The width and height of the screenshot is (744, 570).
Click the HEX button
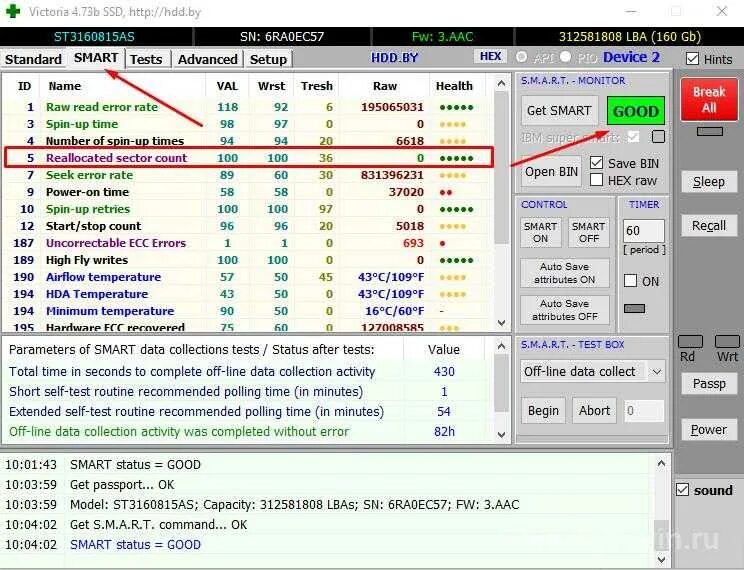click(490, 56)
